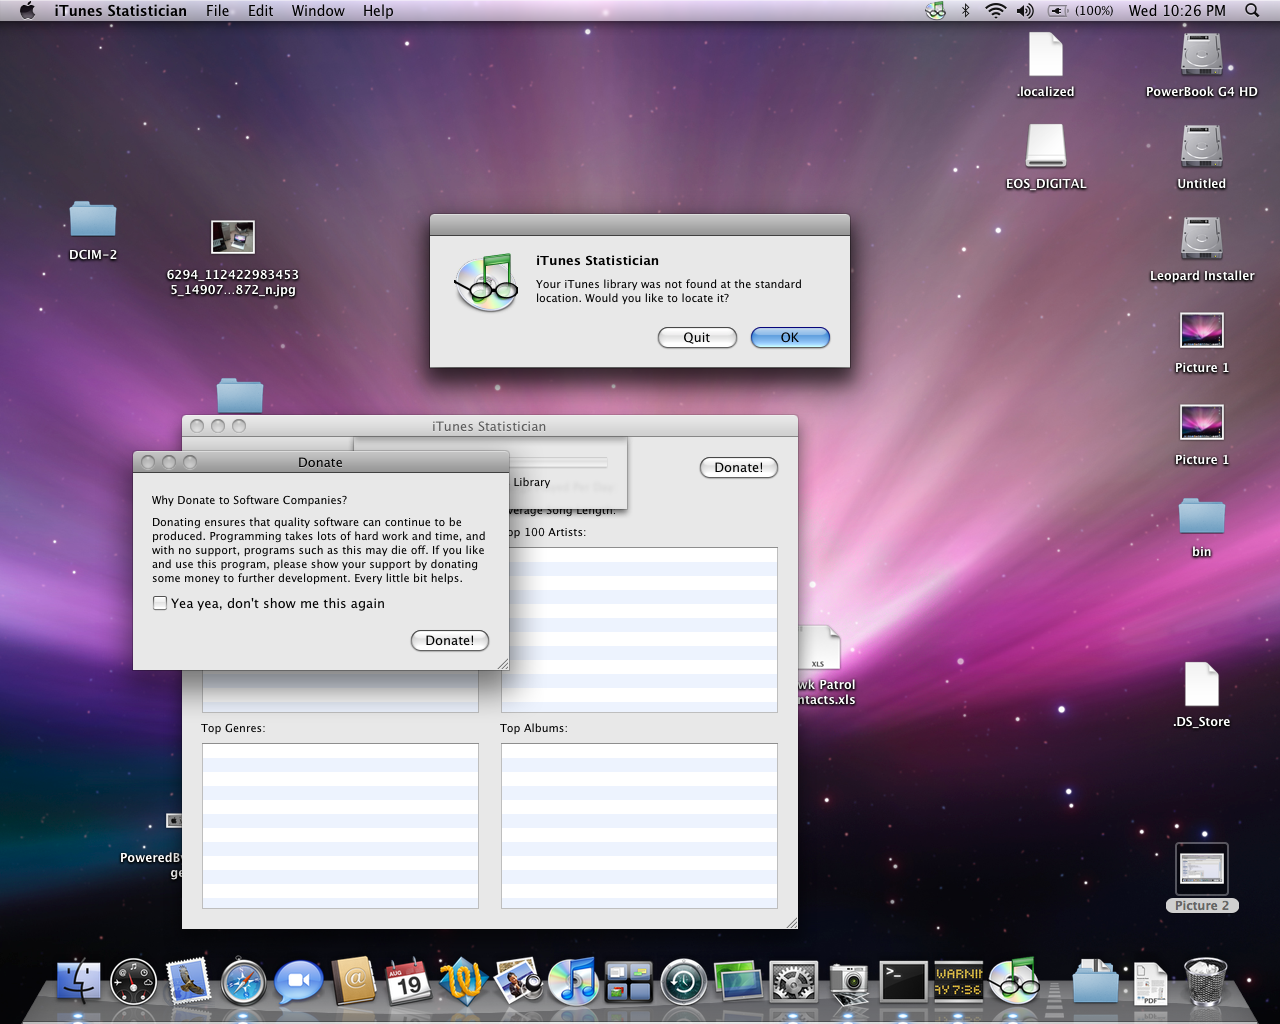Launch Mail from the Dock
Screen dimensions: 1280x1024
[189, 982]
